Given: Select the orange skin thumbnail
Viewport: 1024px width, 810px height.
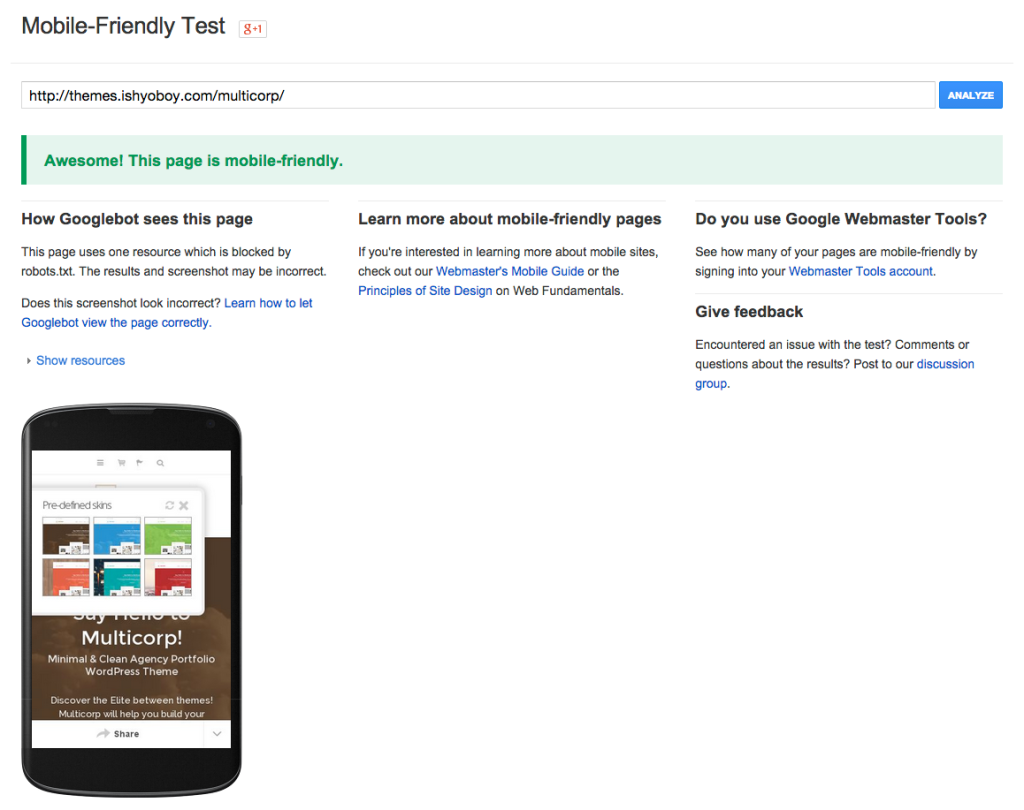Looking at the screenshot, I should 66,577.
